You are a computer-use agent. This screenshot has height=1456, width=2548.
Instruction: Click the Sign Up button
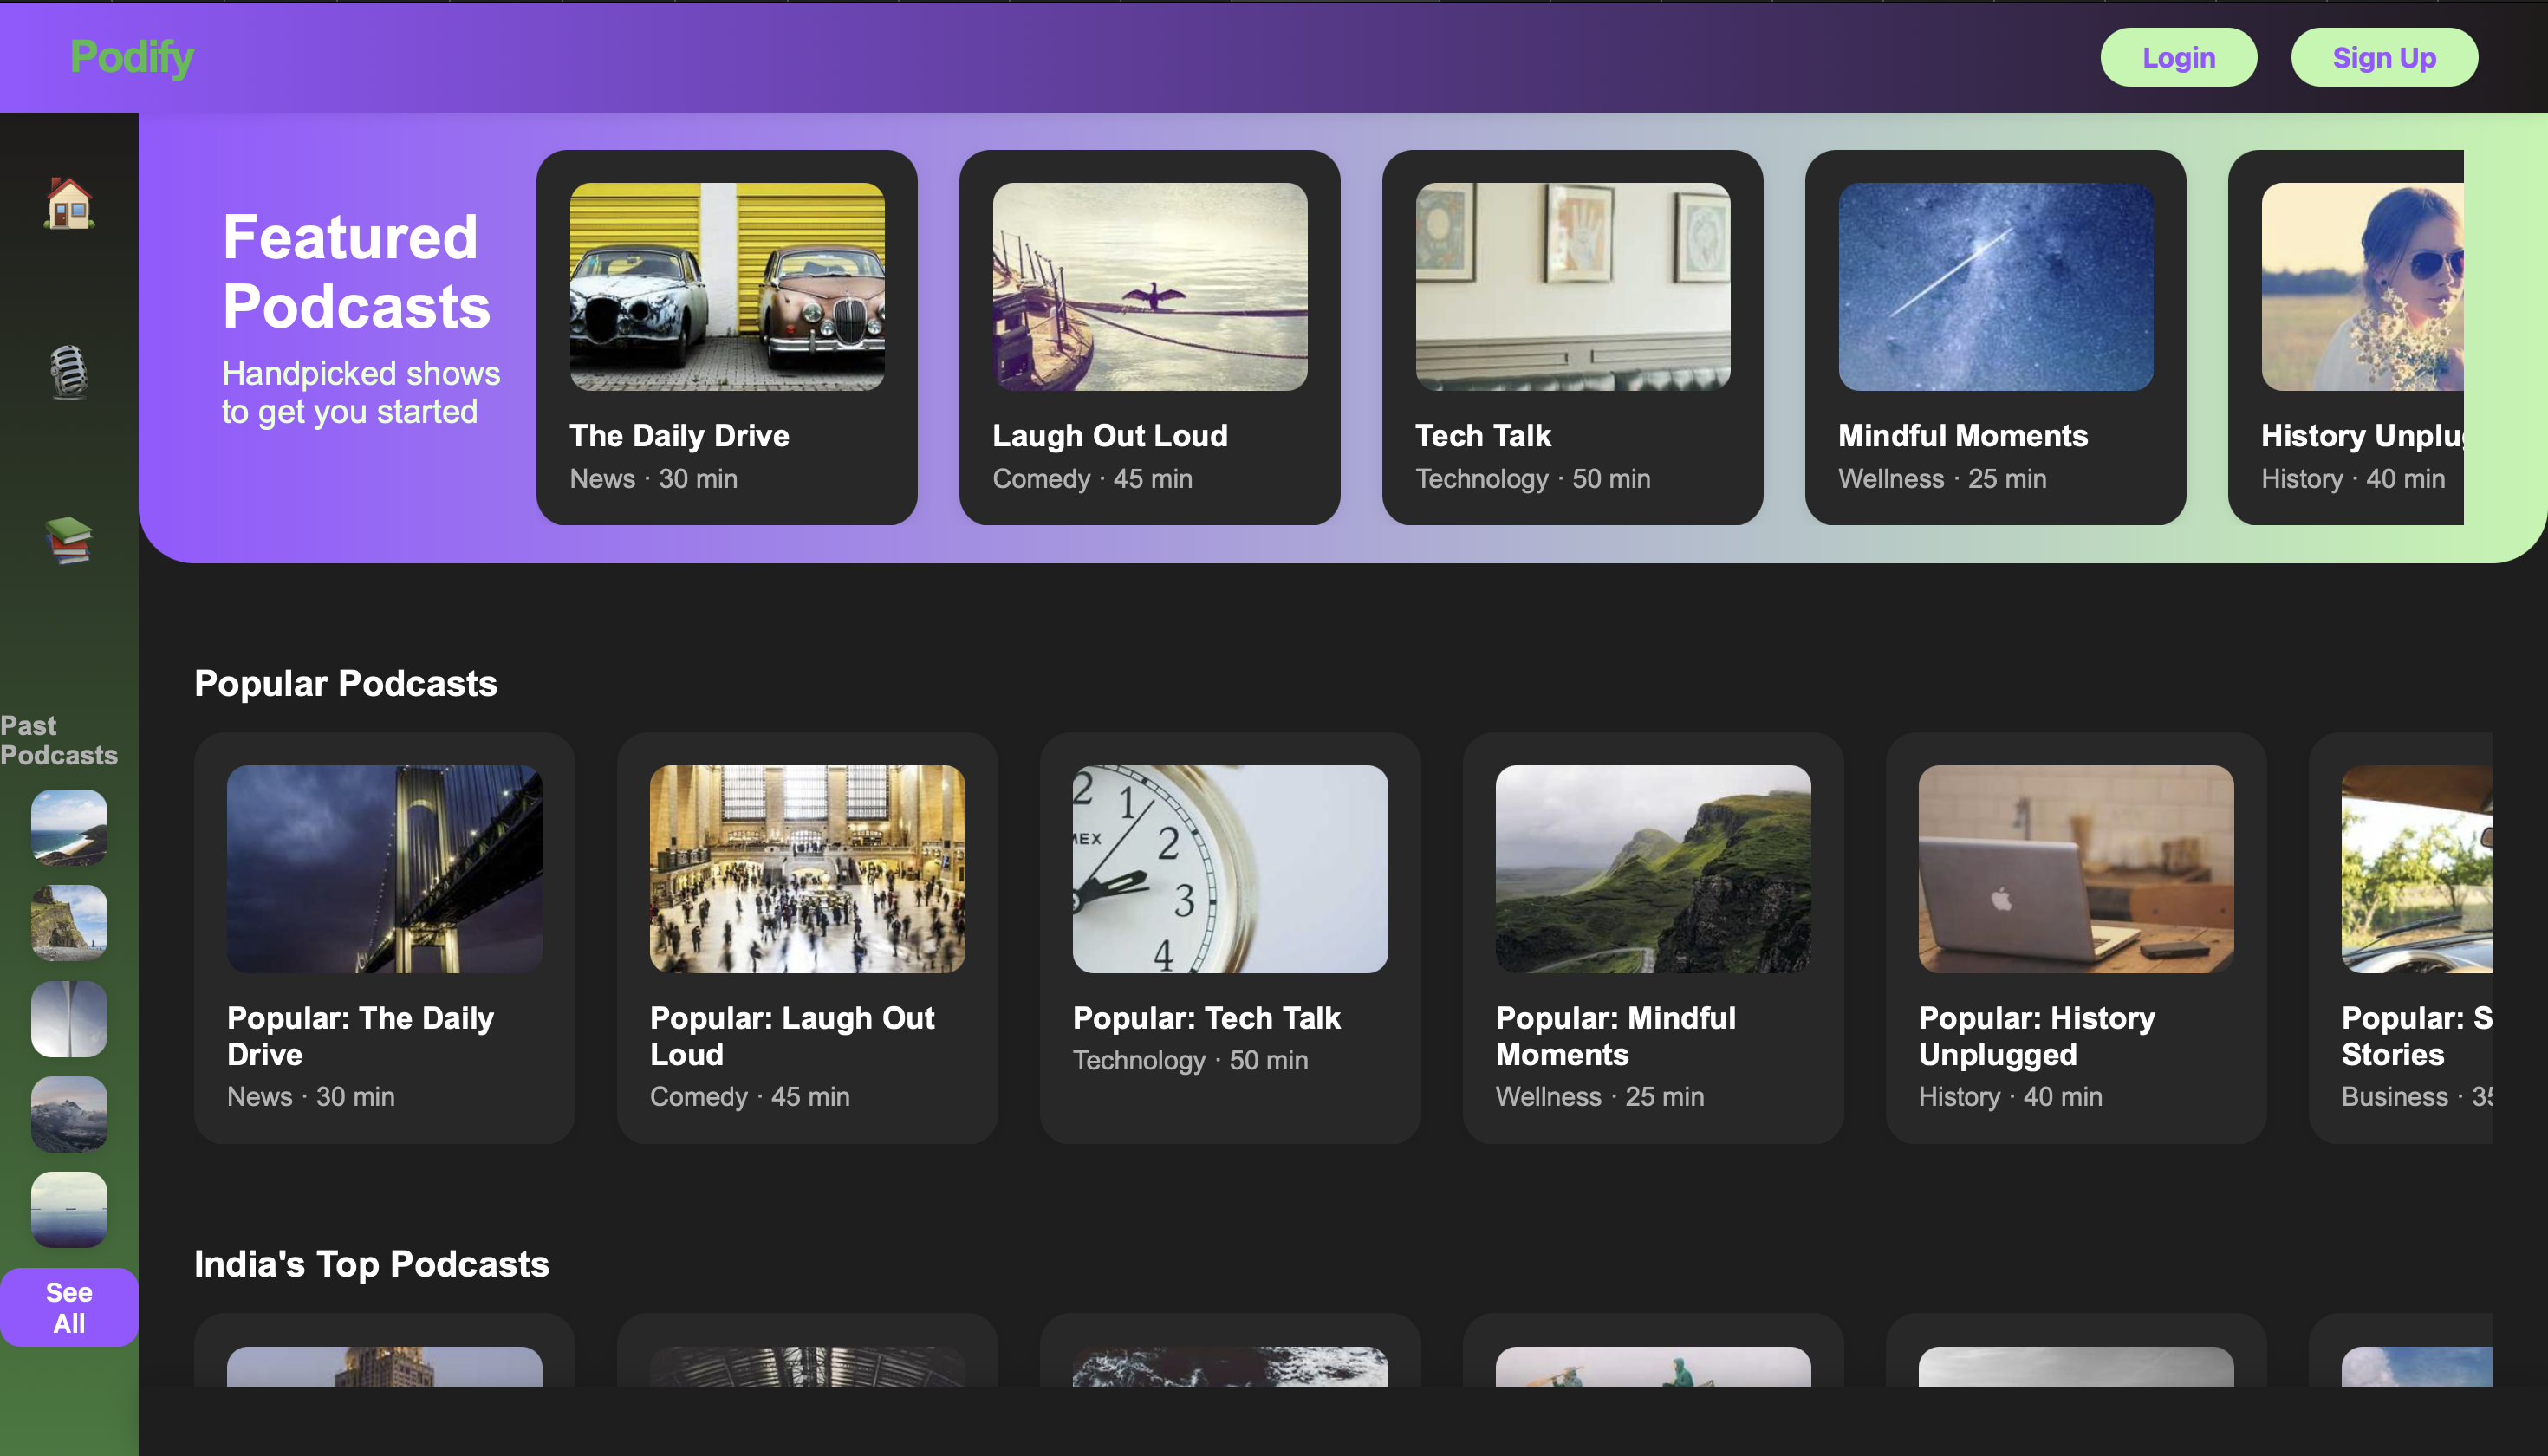click(x=2384, y=57)
